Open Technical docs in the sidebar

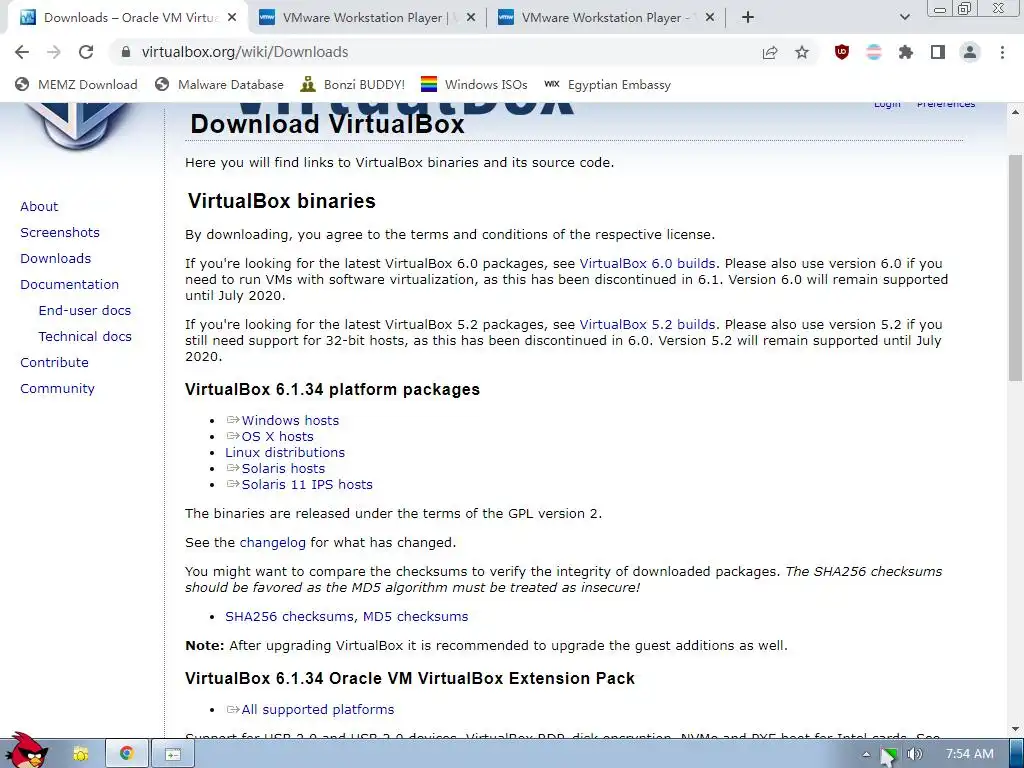coord(85,336)
